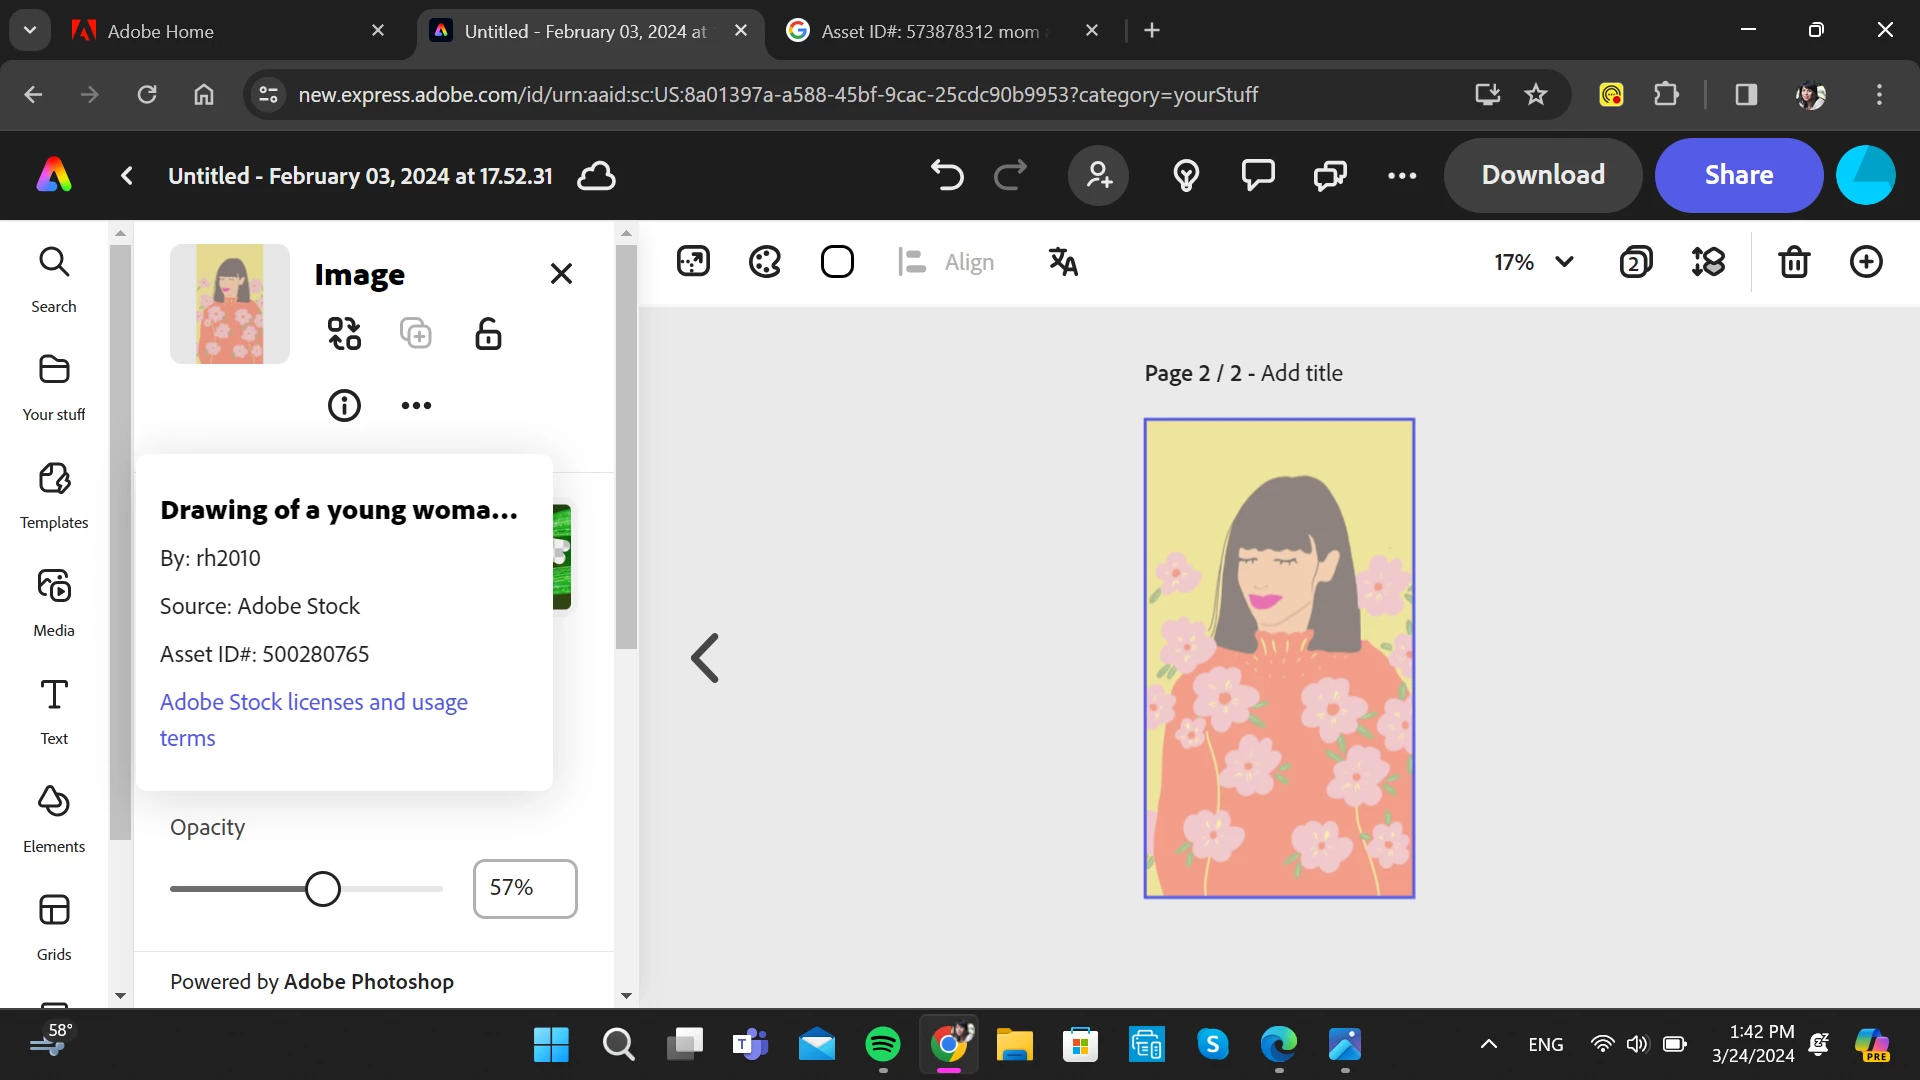This screenshot has width=1920, height=1080.
Task: Click the Download button
Action: pos(1543,175)
